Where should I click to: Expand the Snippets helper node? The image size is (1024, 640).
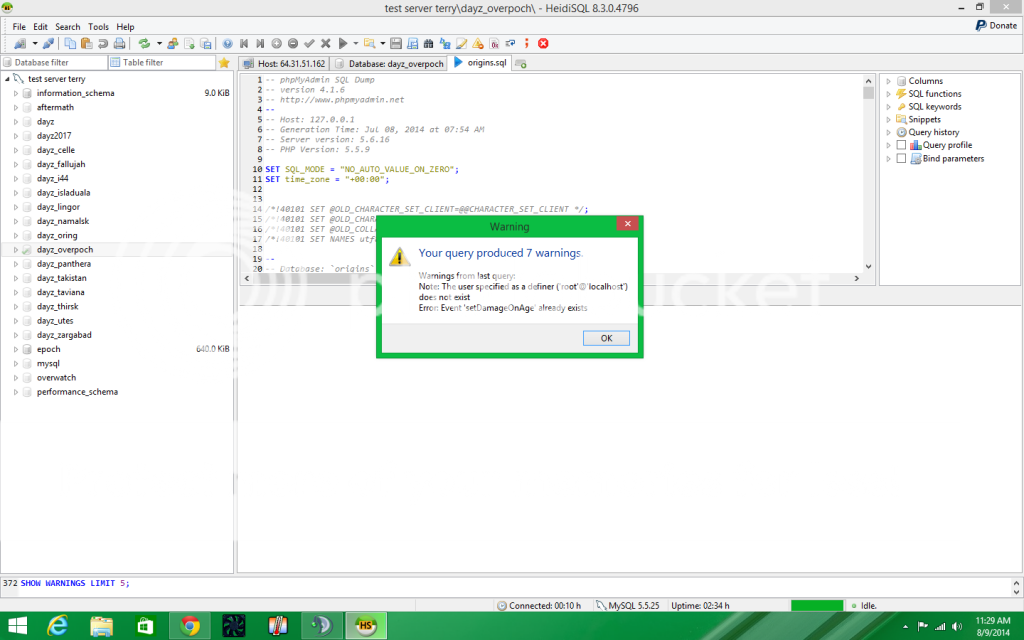pos(888,120)
